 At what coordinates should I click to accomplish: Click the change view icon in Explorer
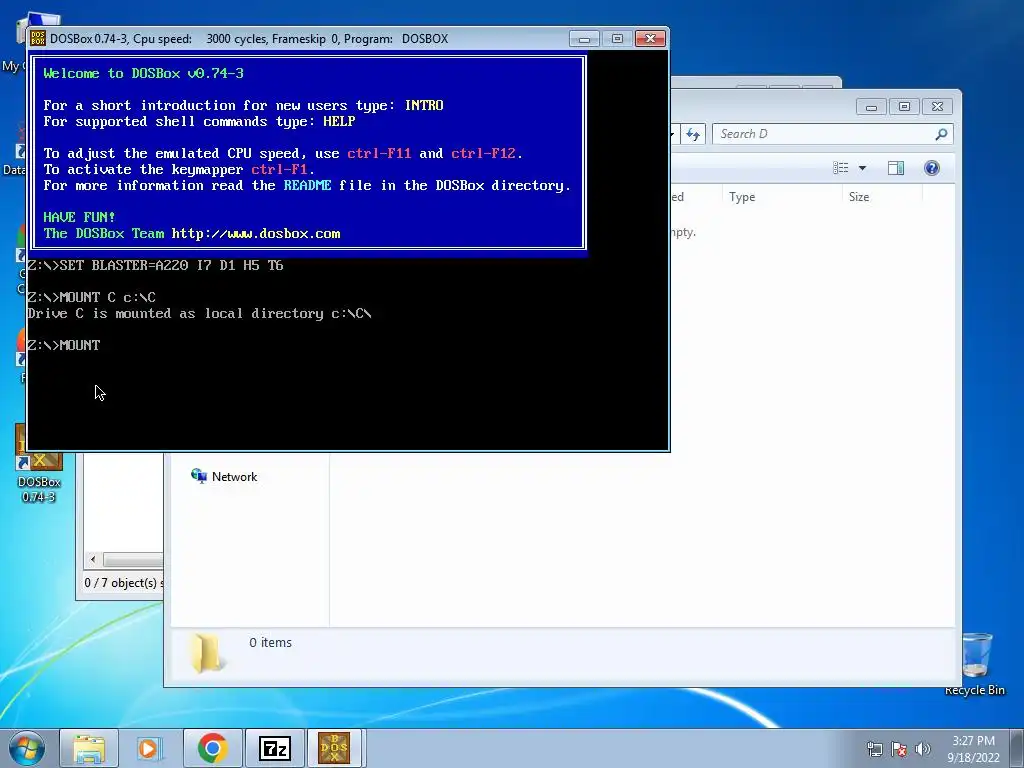tap(841, 168)
